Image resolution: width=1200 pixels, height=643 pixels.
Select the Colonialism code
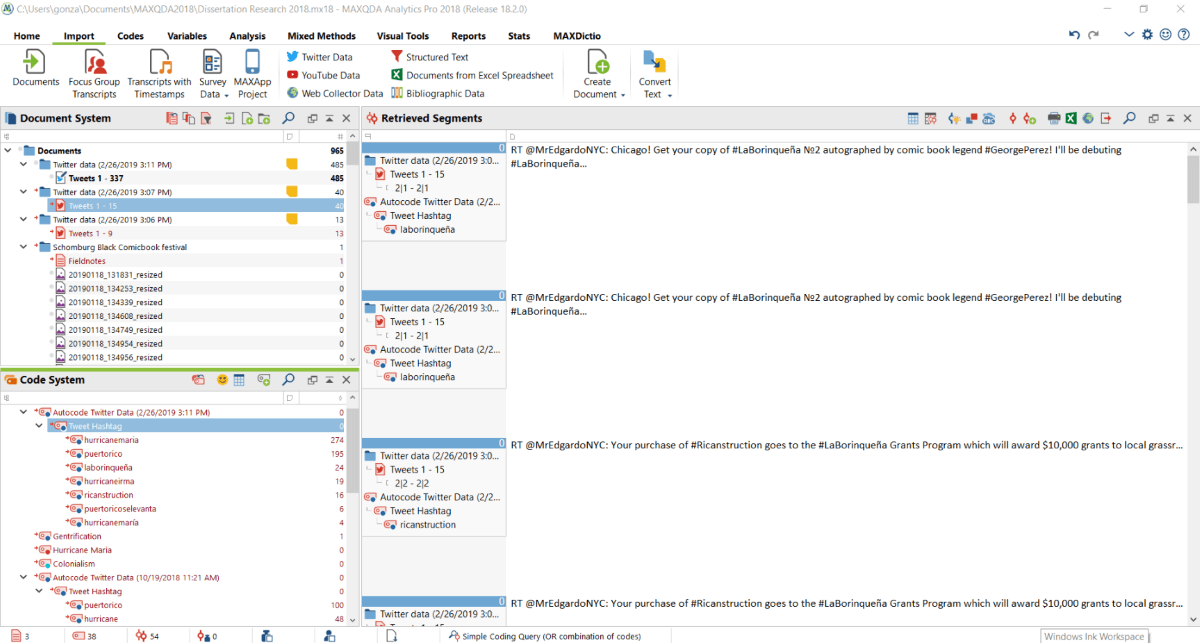(x=73, y=564)
